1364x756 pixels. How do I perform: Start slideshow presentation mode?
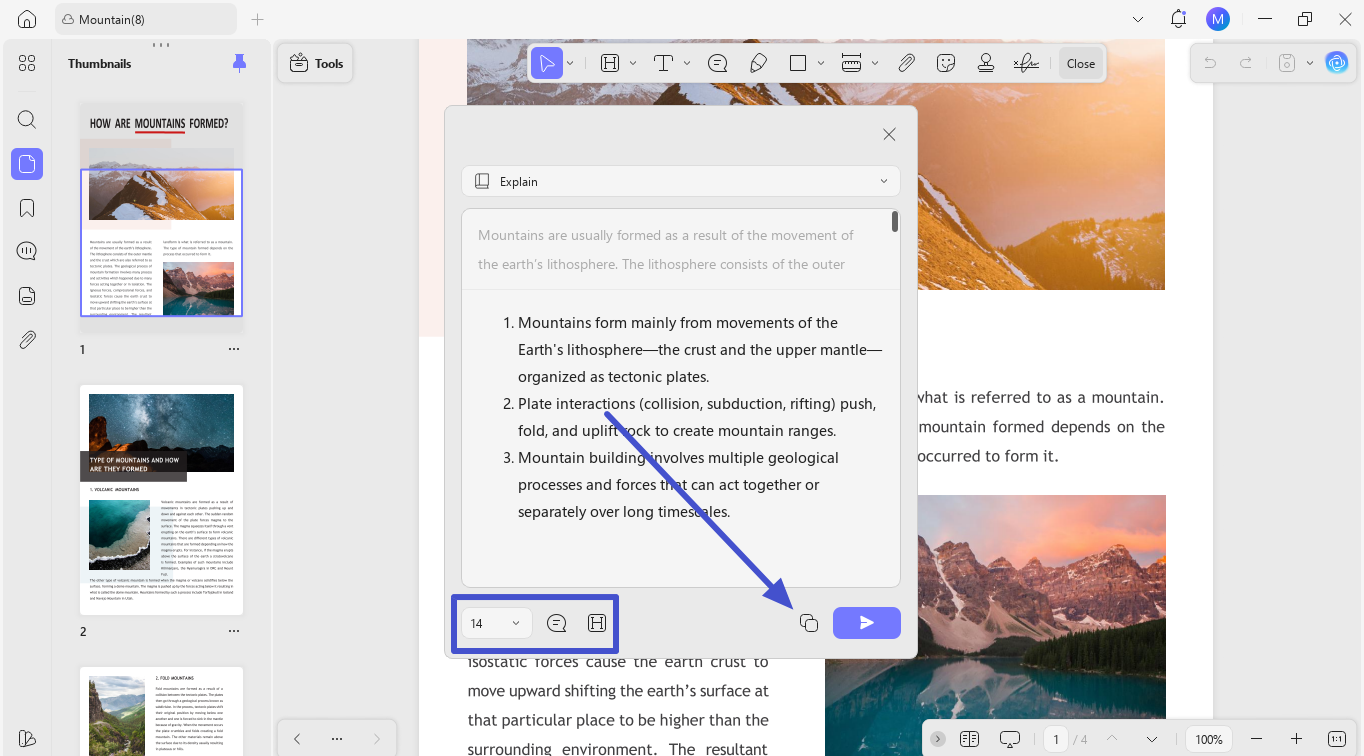click(1010, 739)
